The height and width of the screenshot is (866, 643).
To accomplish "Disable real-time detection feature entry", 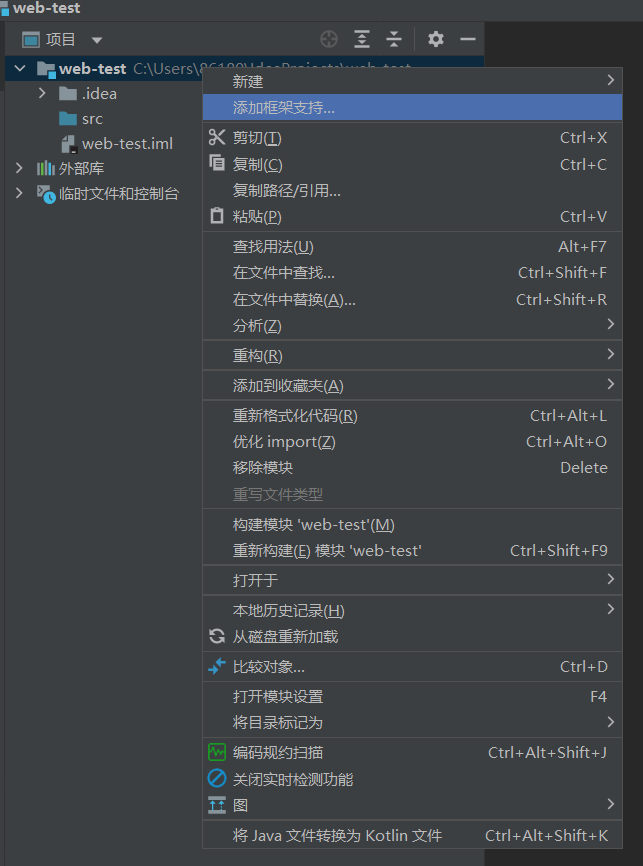I will [x=292, y=779].
